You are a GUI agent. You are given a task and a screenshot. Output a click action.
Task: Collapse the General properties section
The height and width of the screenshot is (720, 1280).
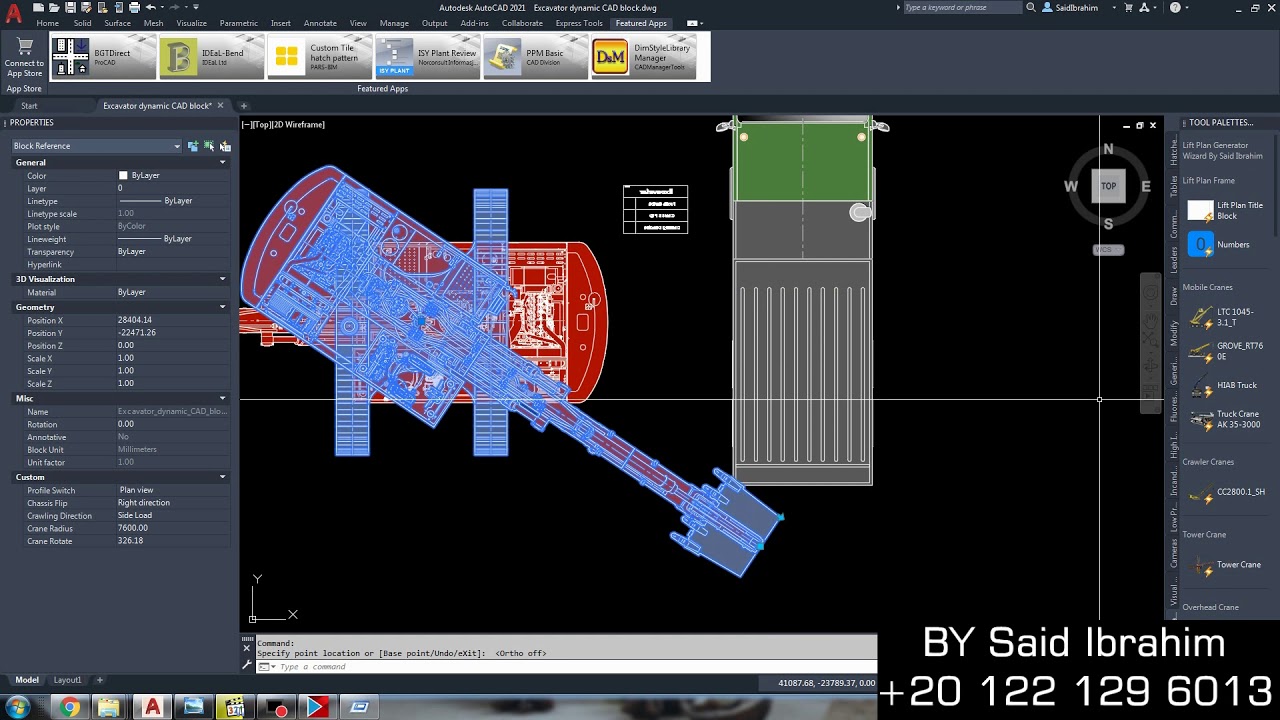pyautogui.click(x=222, y=162)
